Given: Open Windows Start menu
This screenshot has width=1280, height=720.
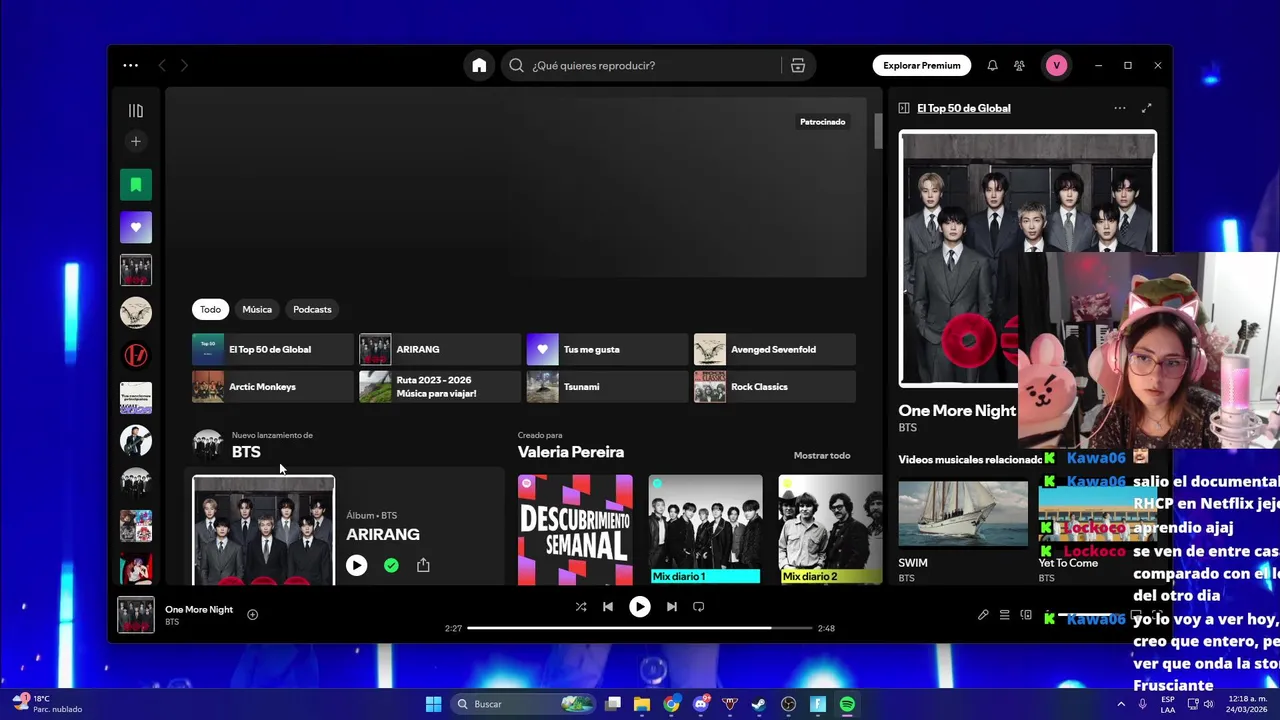Looking at the screenshot, I should [x=433, y=704].
